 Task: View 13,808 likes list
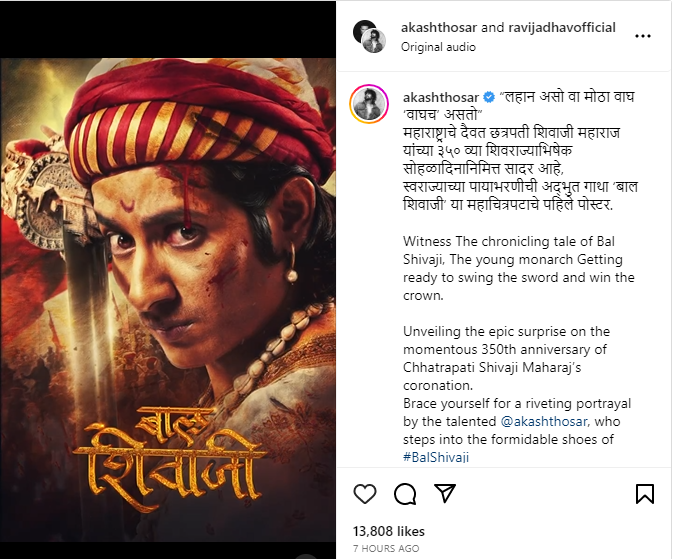(389, 531)
